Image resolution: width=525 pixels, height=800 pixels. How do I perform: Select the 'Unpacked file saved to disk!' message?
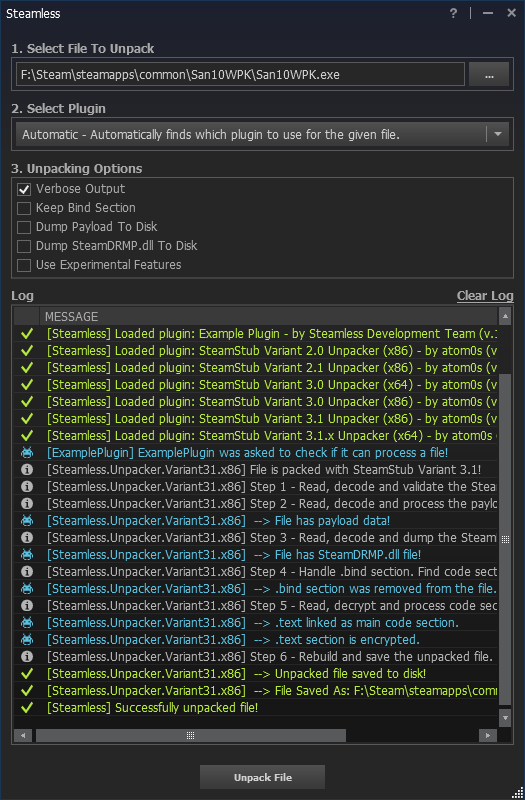(236, 673)
